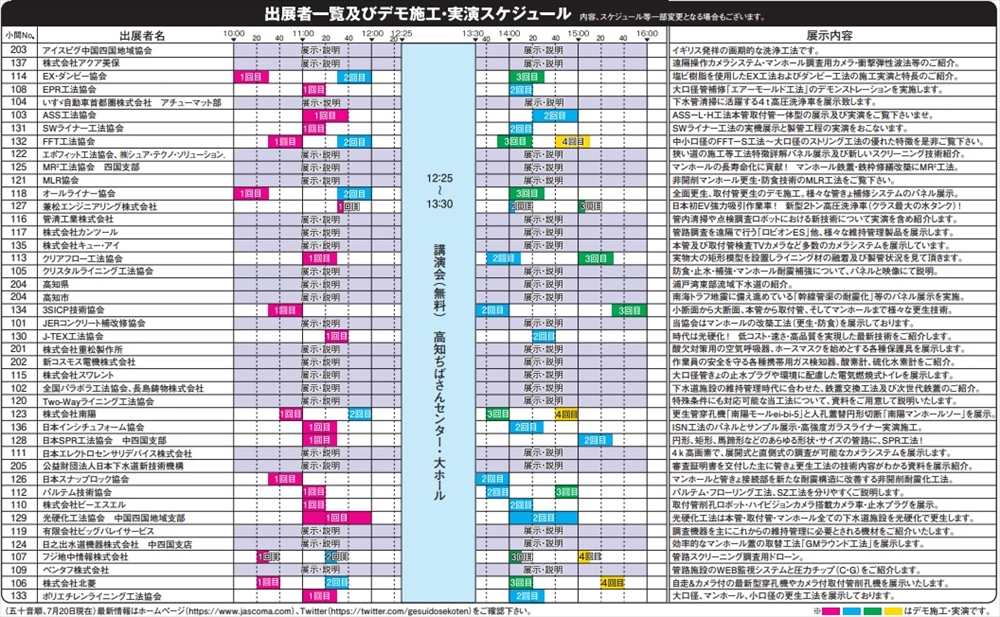Select the 4回目 block for 株式会社北菱

point(612,583)
